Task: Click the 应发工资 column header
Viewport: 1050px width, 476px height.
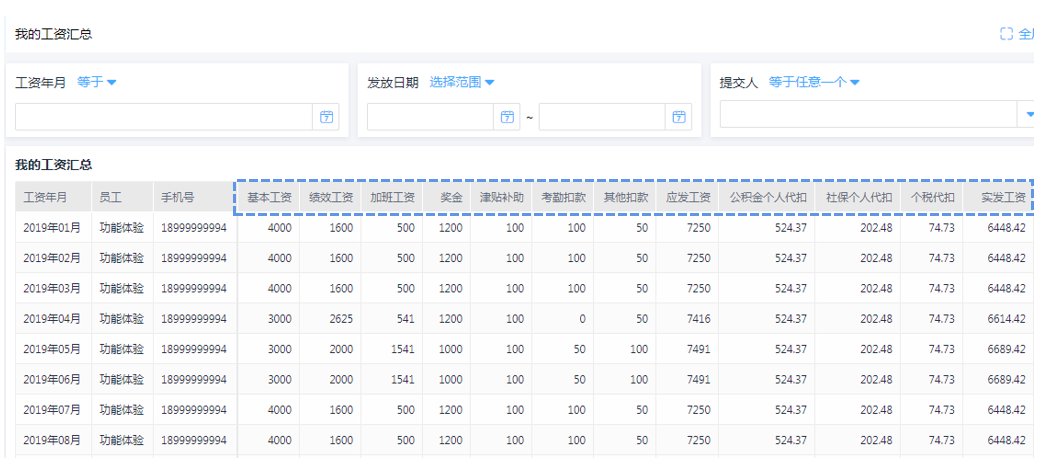Action: click(688, 198)
